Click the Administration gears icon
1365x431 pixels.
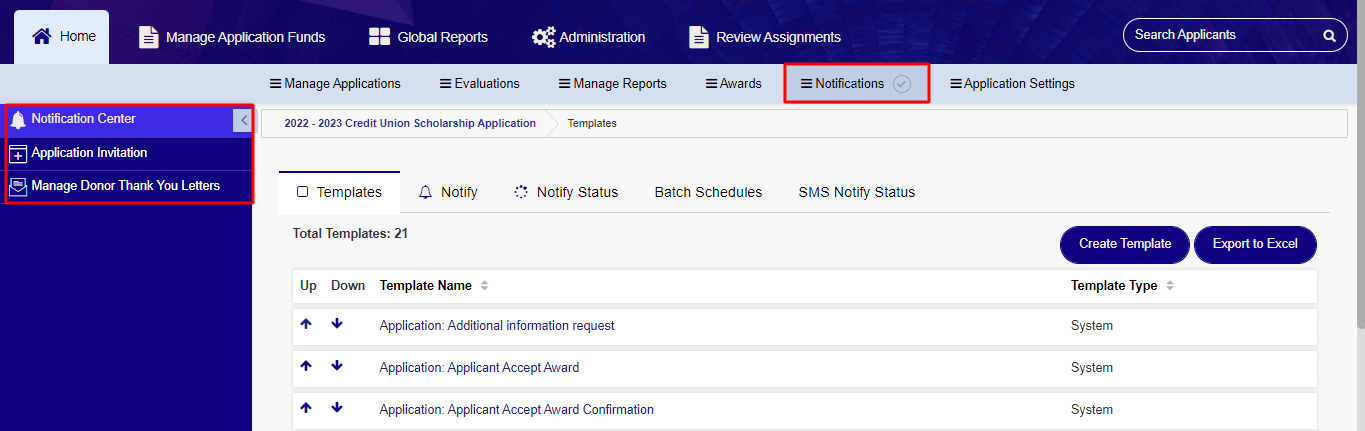(543, 37)
